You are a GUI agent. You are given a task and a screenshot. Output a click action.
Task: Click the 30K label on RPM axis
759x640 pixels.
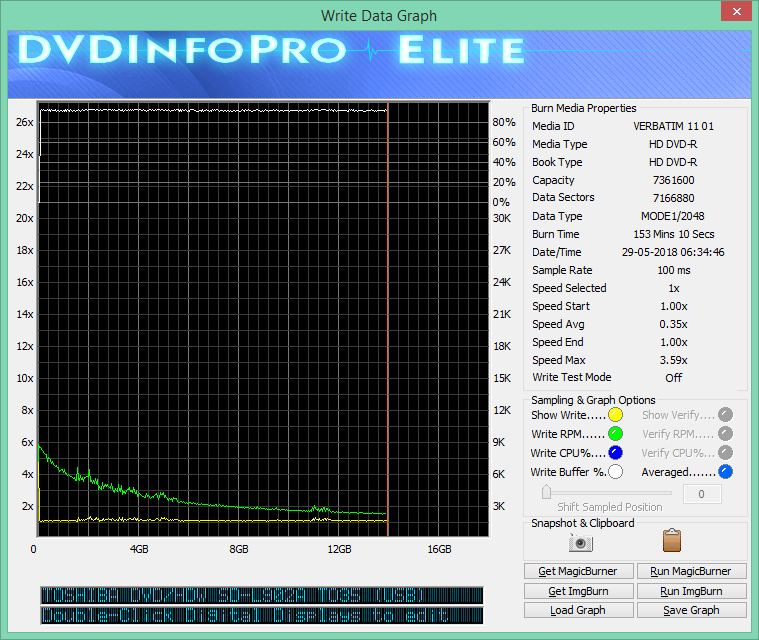[502, 218]
